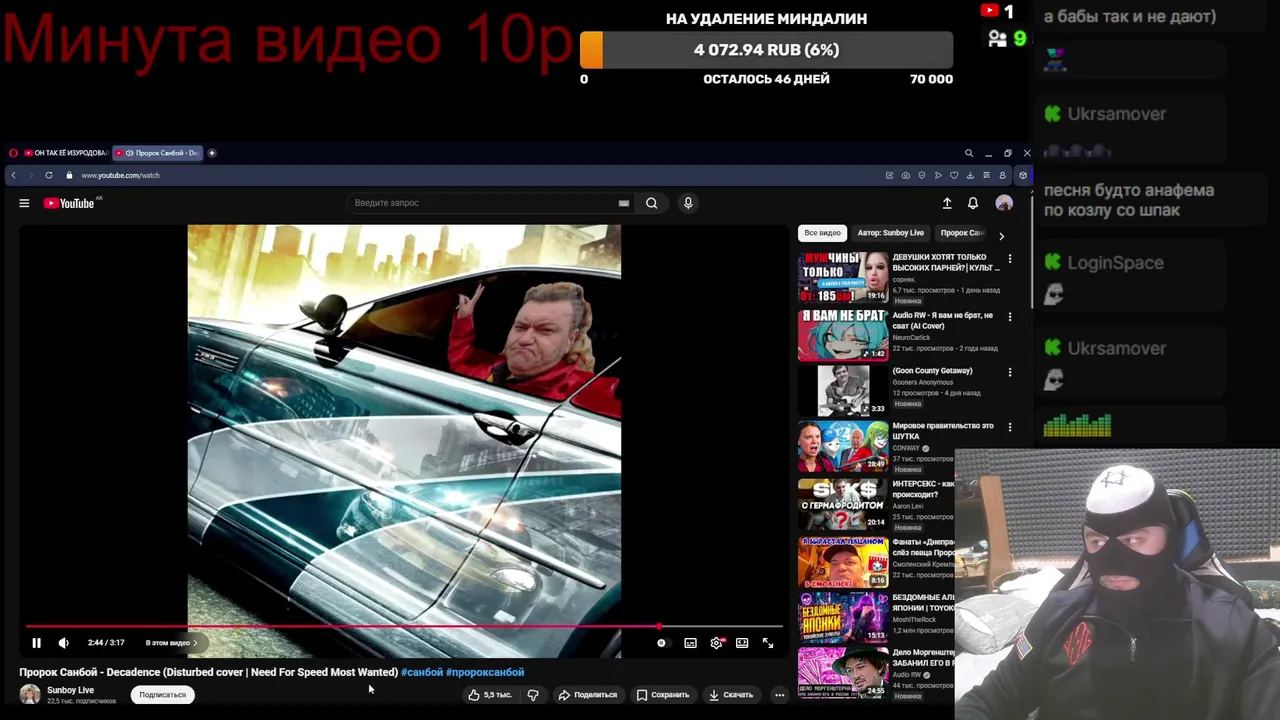Click the 'Подписаться' subscribe button
This screenshot has height=720, width=1280.
tap(163, 695)
